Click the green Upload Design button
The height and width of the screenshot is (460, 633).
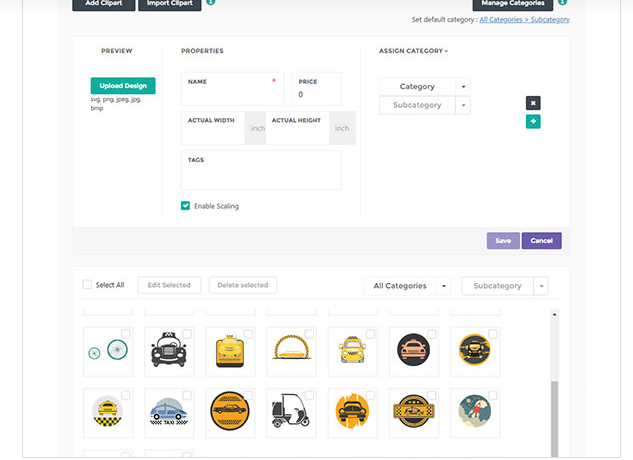pyautogui.click(x=122, y=86)
